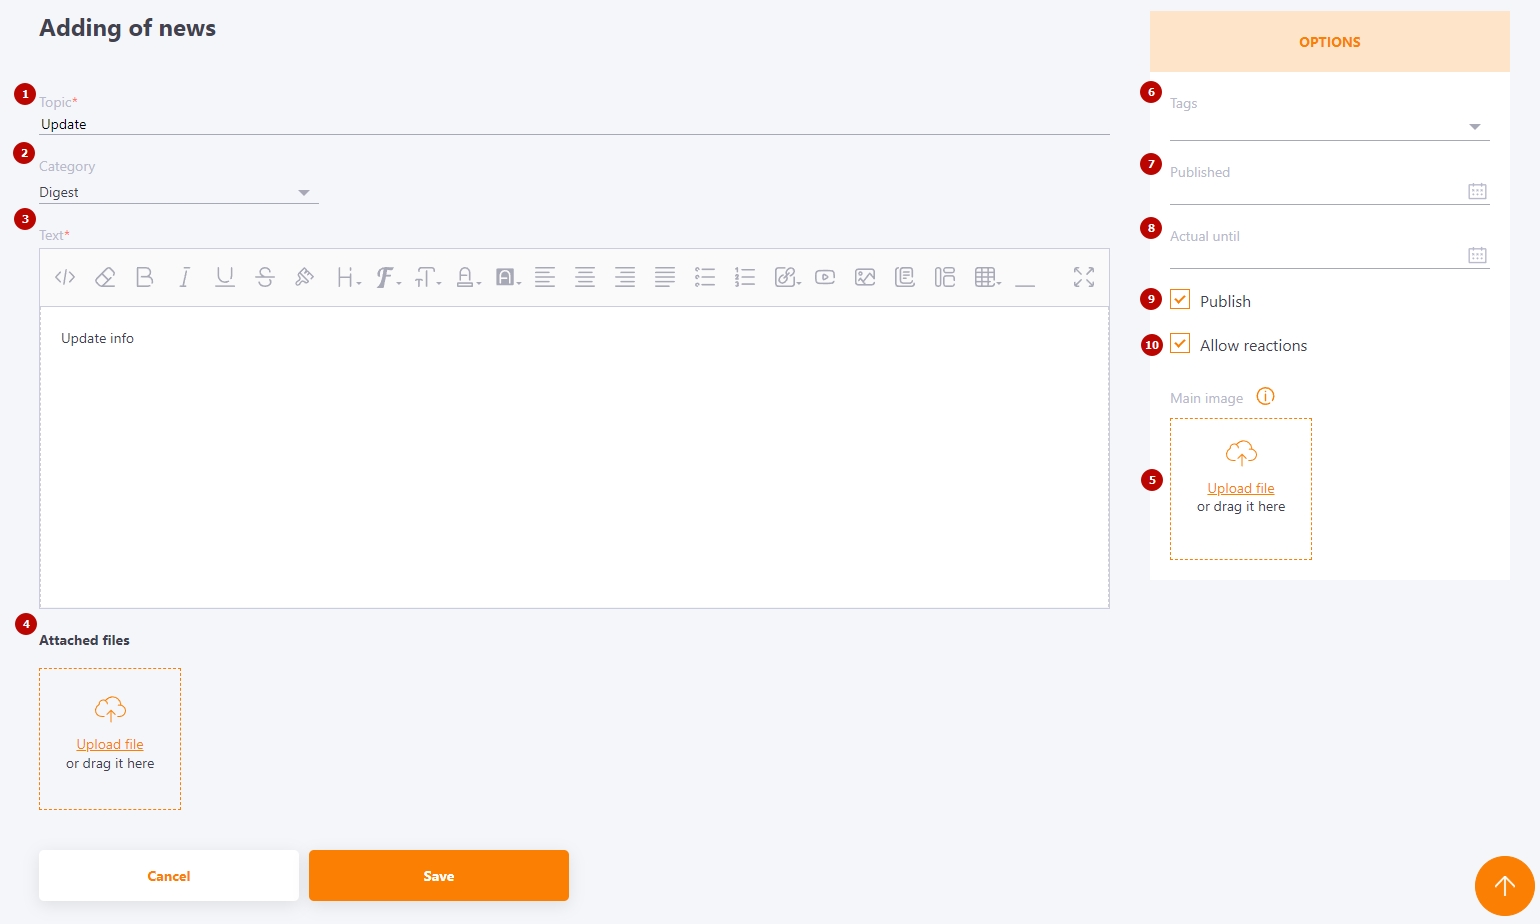Screen dimensions: 1540x924
Task: Toggle the Allow reactions checkbox
Action: [x=1180, y=344]
